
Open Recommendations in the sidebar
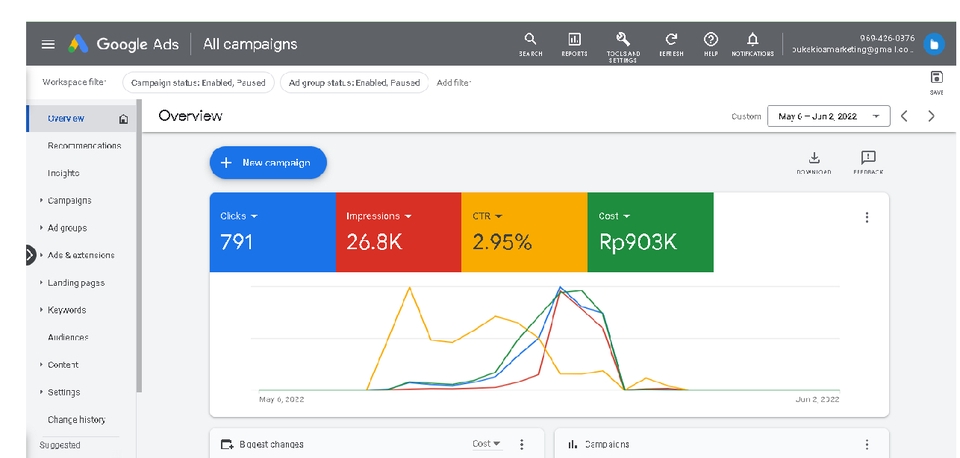(x=84, y=146)
